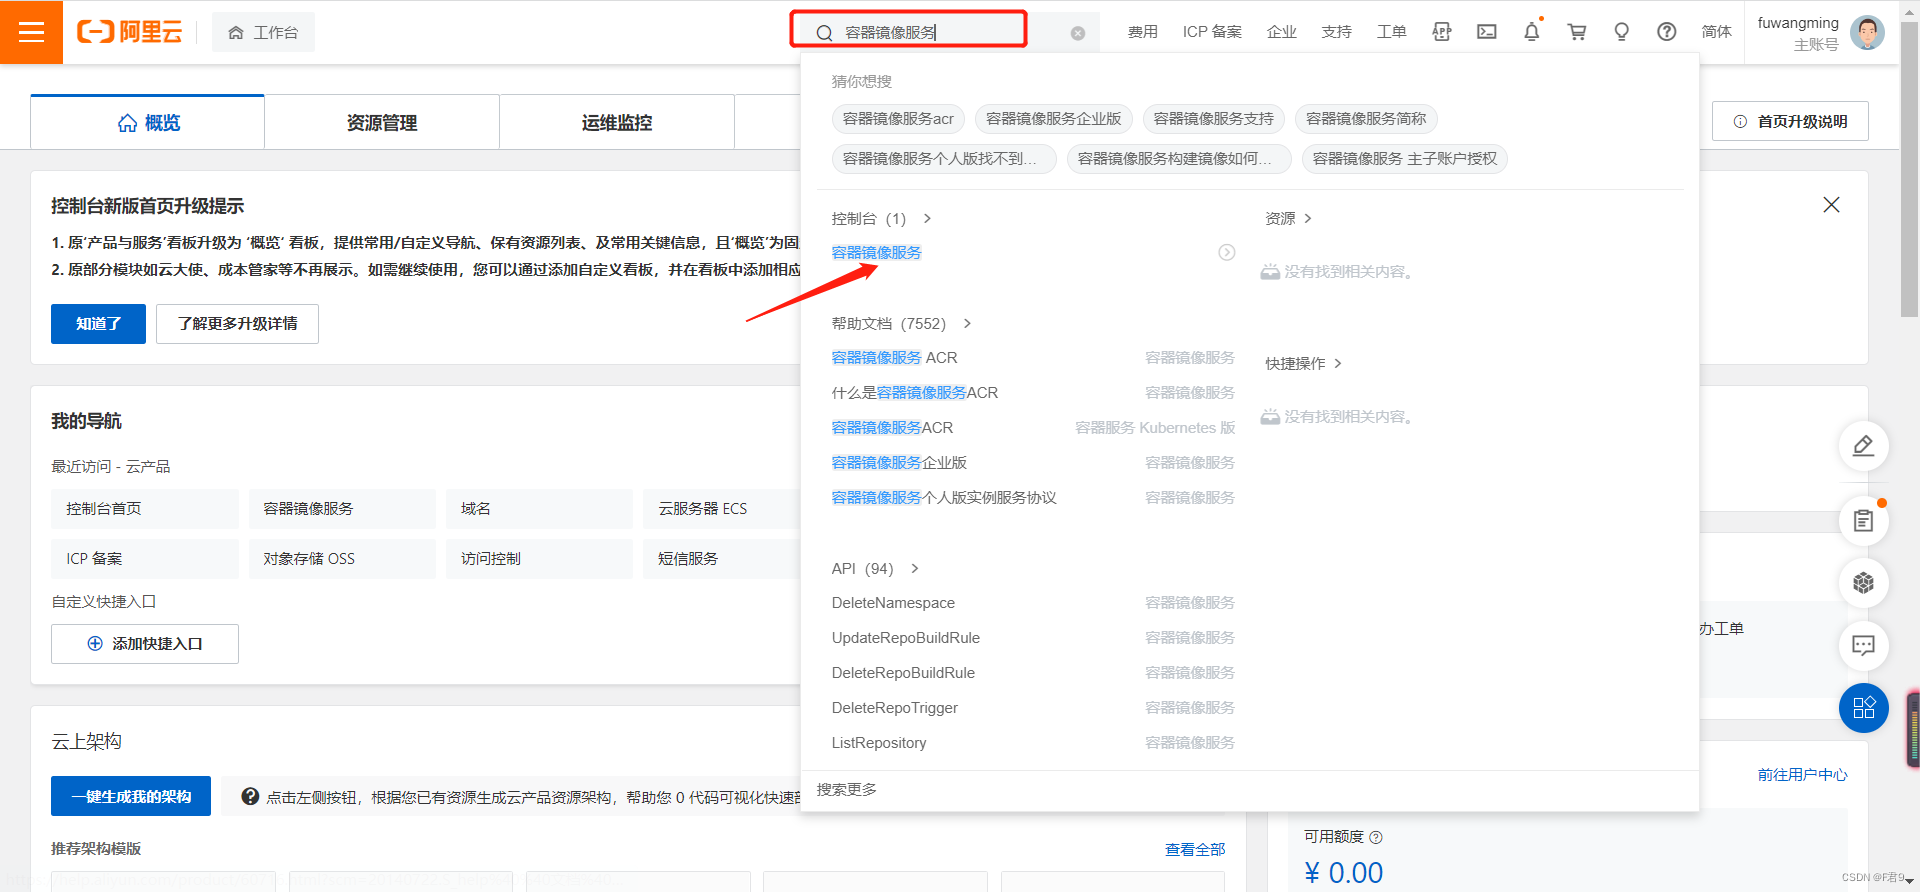
Task: Close the upgrade notice panel
Action: click(x=1831, y=205)
